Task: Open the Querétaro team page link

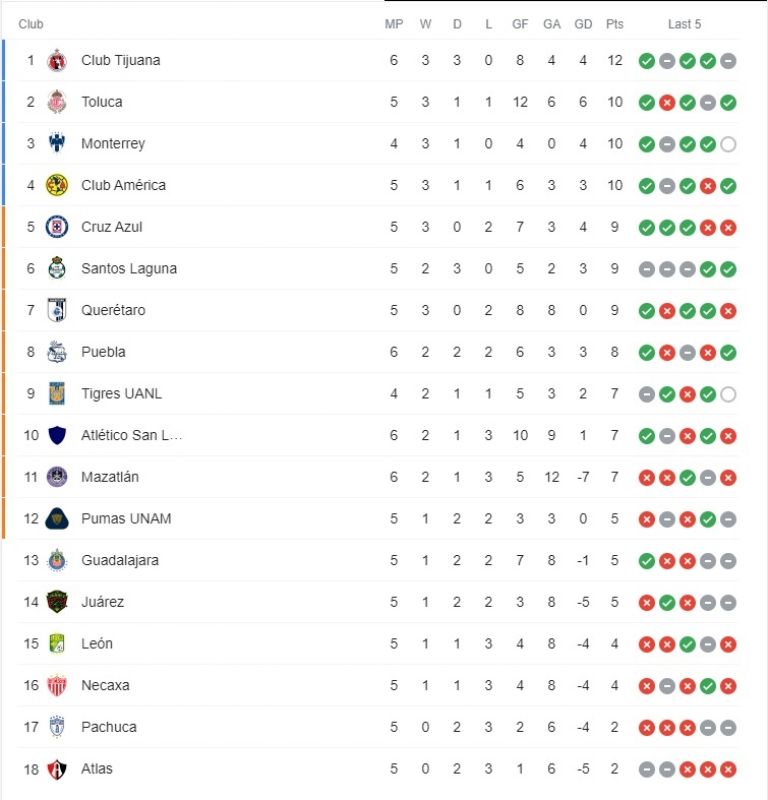Action: coord(113,310)
